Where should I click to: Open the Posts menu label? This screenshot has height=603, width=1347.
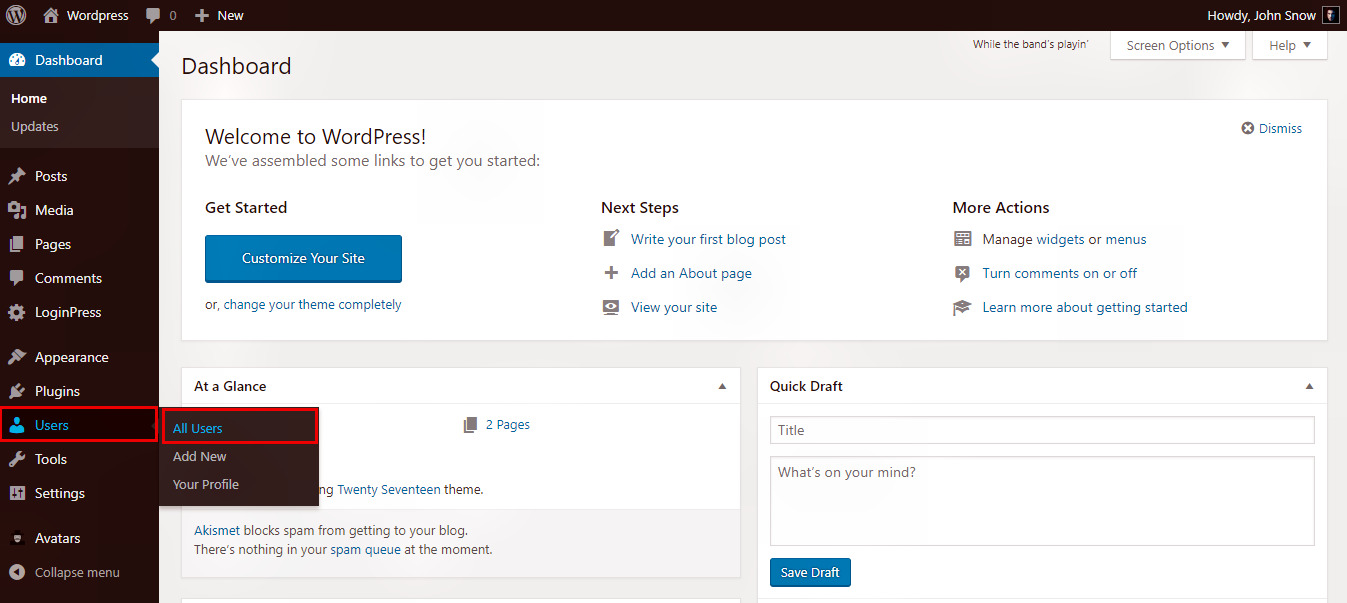(51, 176)
